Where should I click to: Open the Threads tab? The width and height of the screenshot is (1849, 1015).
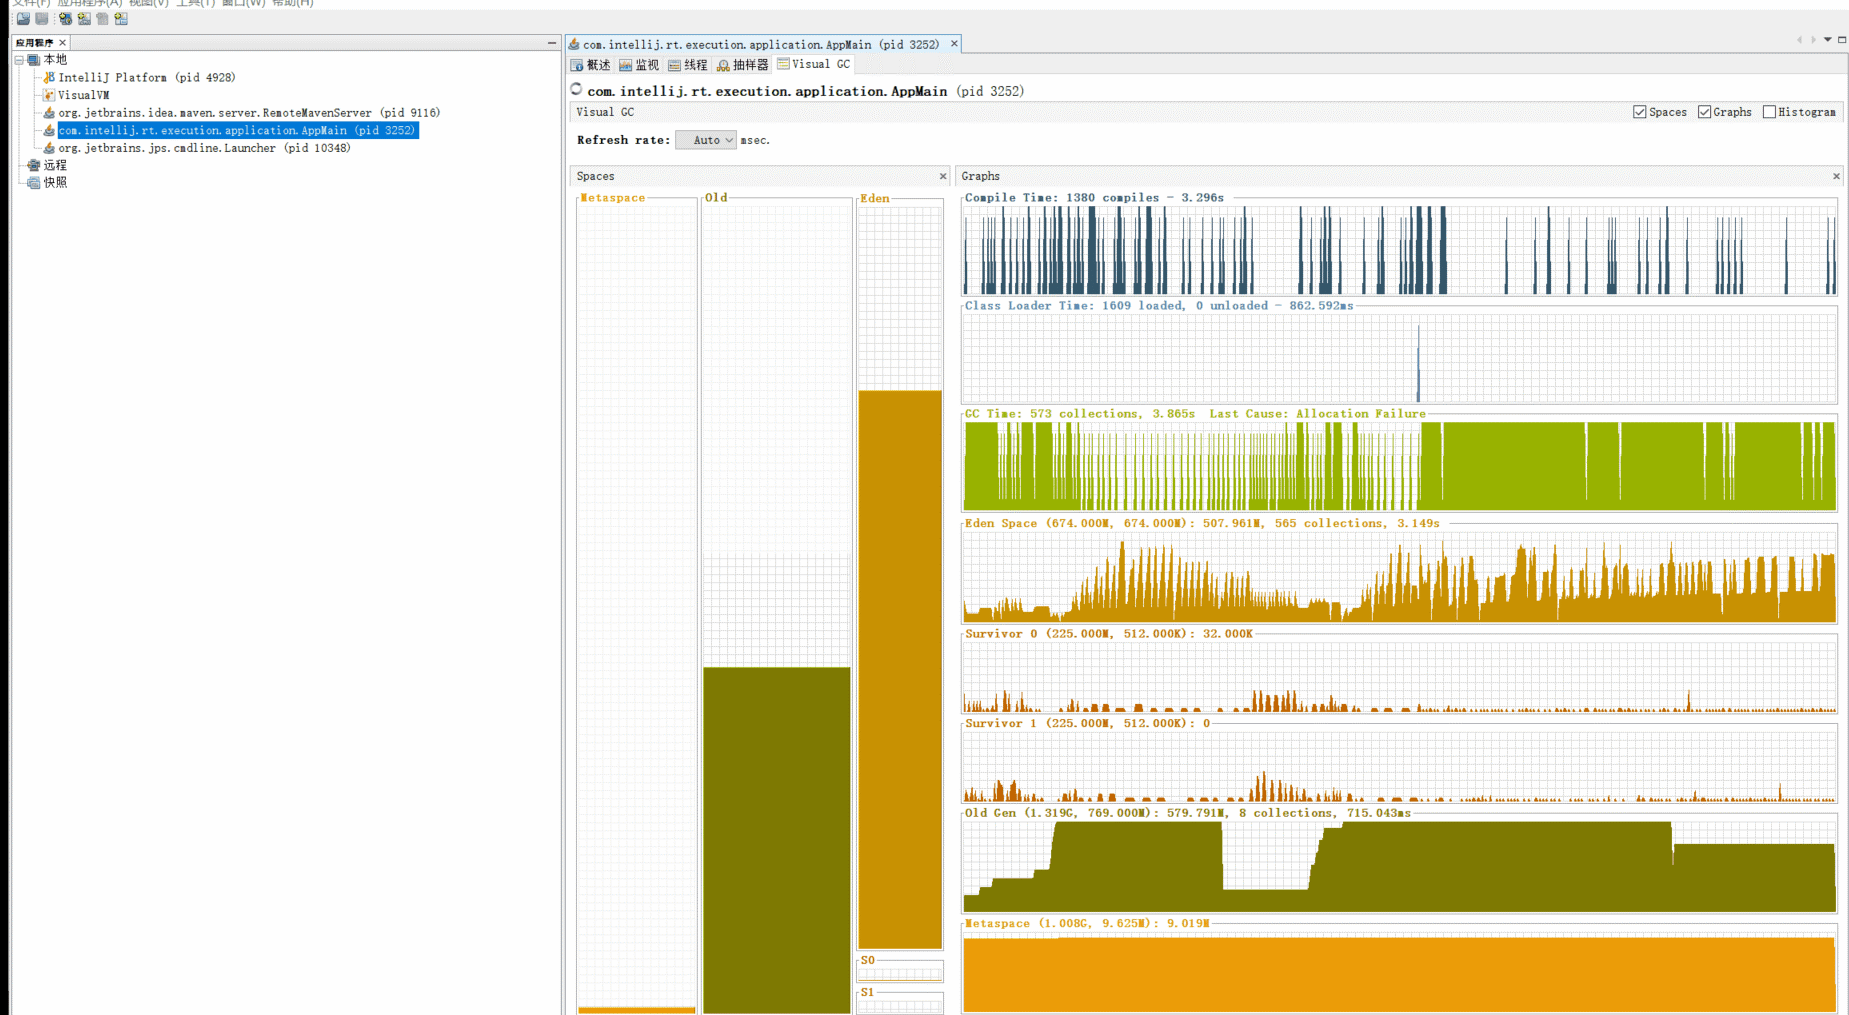point(687,65)
